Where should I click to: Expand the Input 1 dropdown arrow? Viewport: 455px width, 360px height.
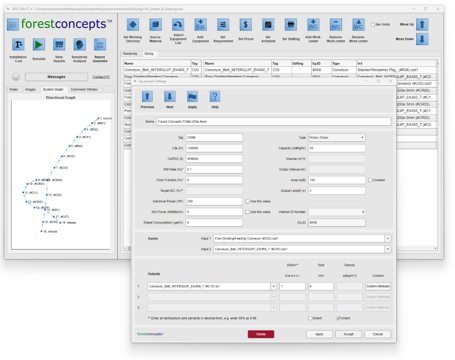point(388,239)
